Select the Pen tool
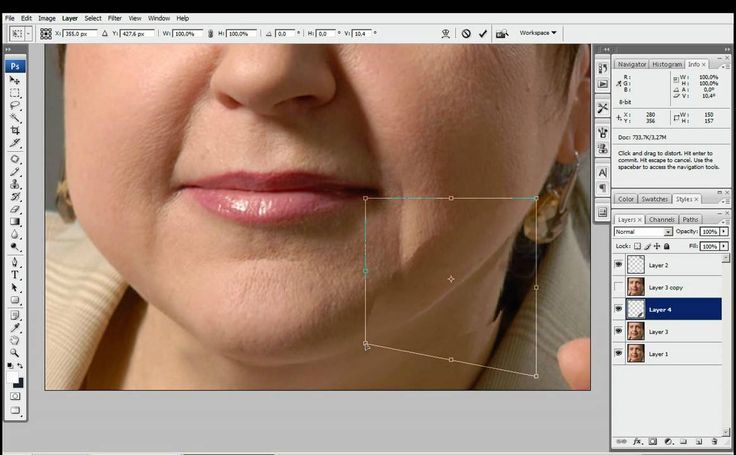 (15, 262)
